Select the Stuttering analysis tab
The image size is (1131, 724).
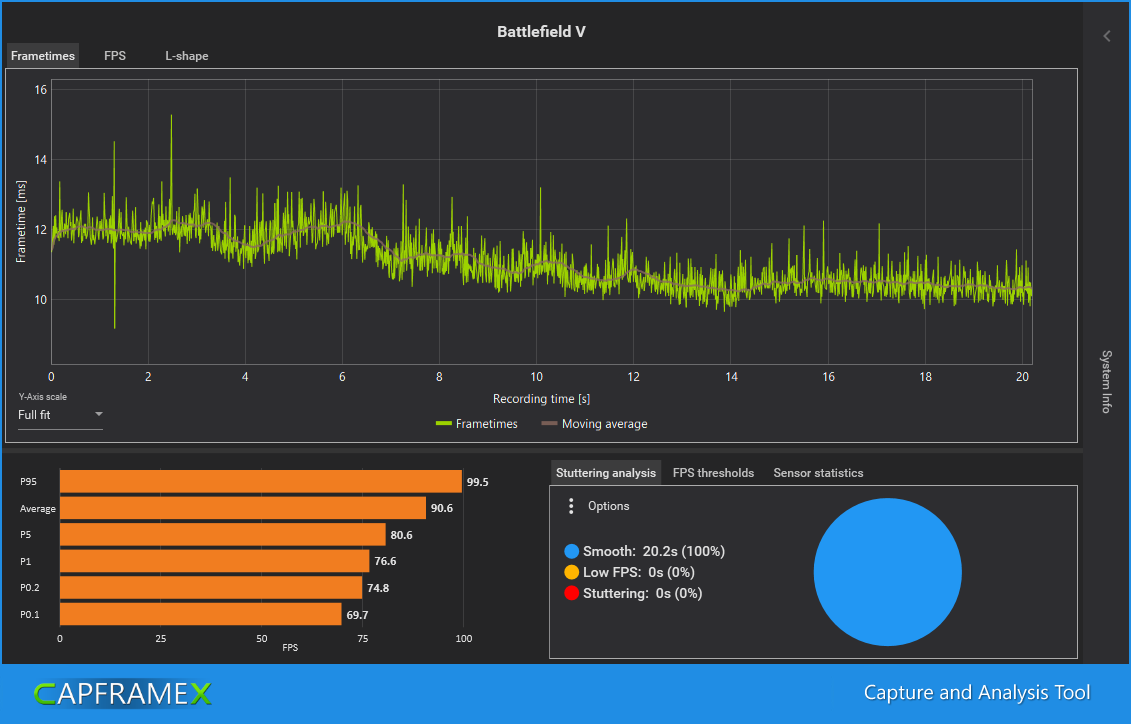pyautogui.click(x=606, y=473)
